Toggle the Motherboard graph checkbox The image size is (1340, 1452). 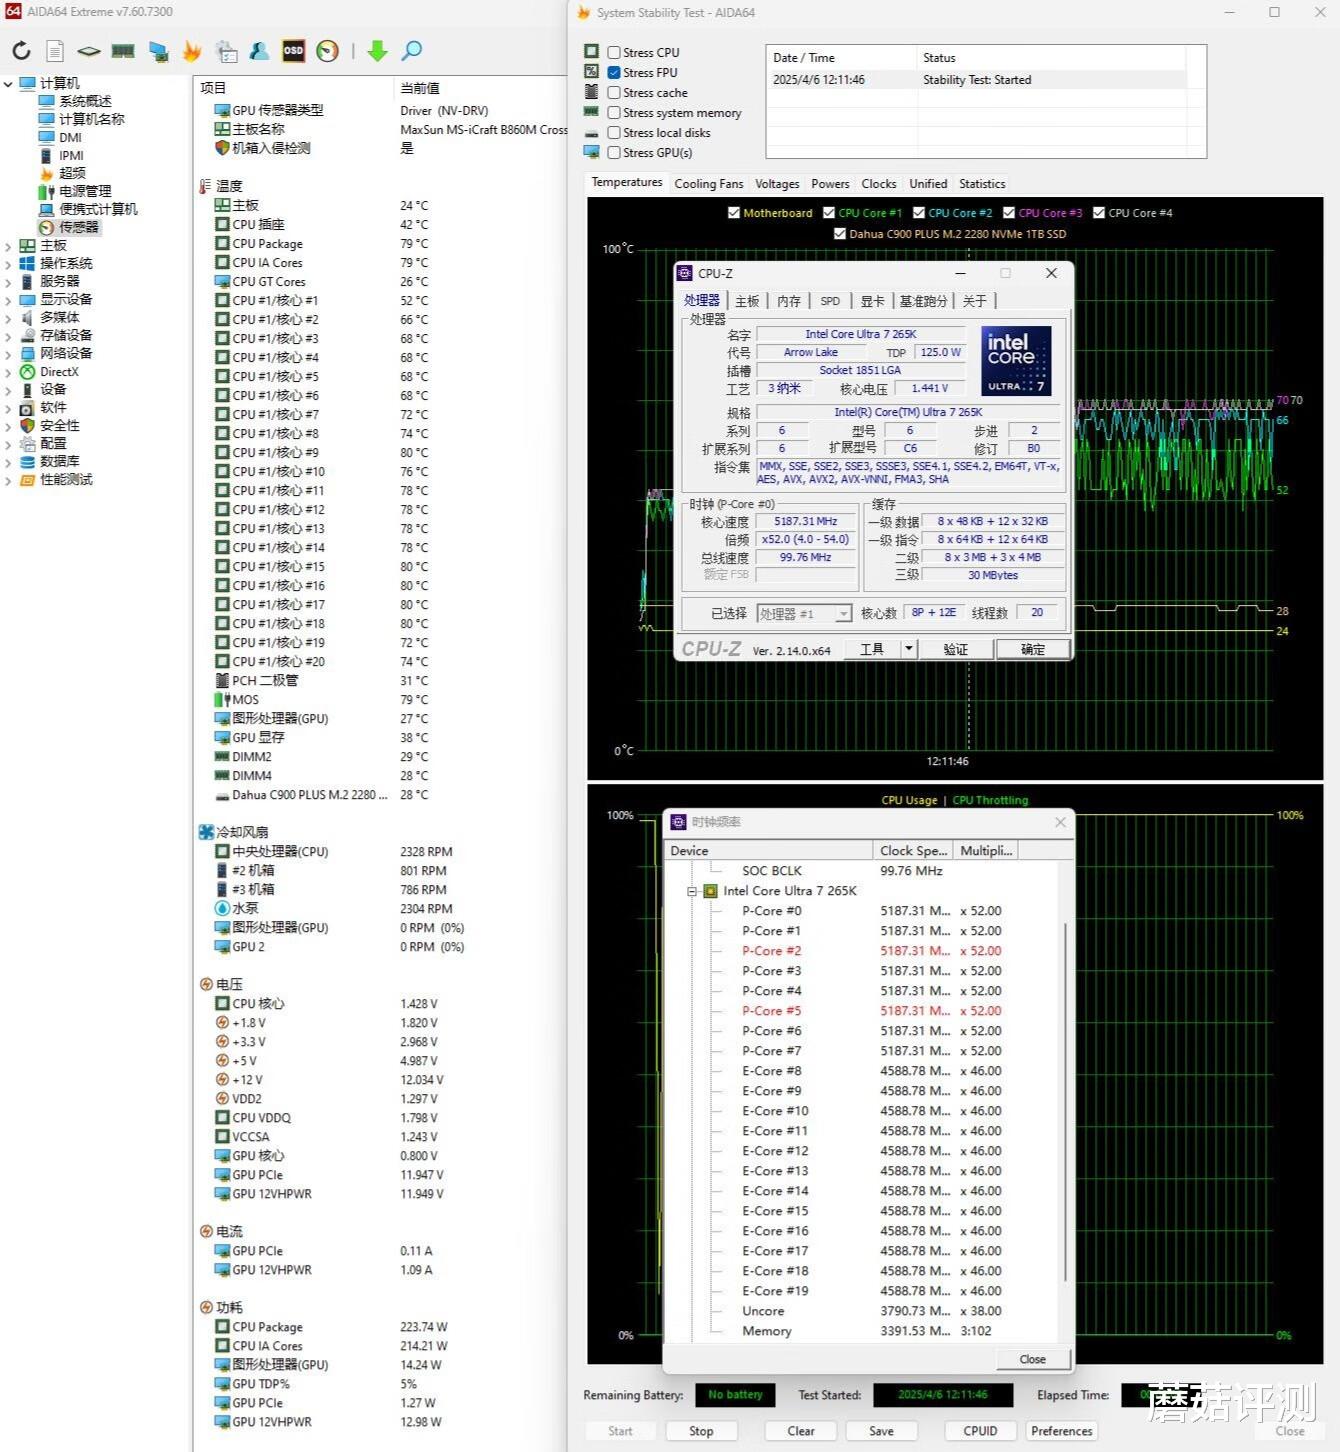point(734,213)
